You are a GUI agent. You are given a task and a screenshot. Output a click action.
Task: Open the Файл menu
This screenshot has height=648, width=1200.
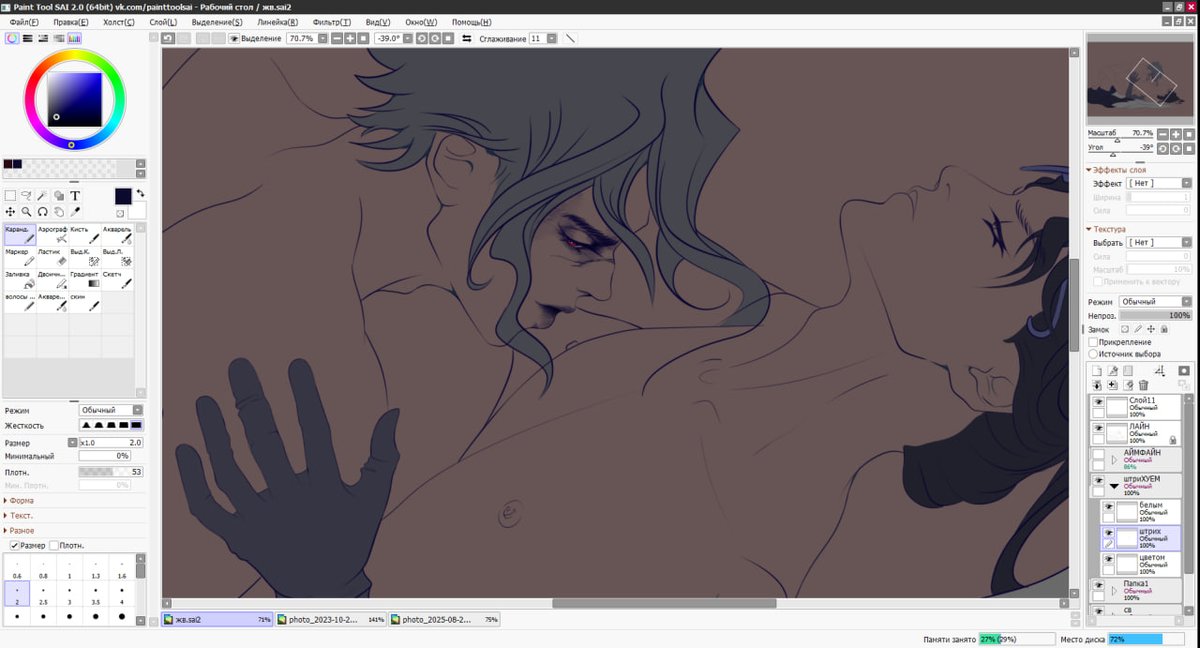tap(24, 22)
